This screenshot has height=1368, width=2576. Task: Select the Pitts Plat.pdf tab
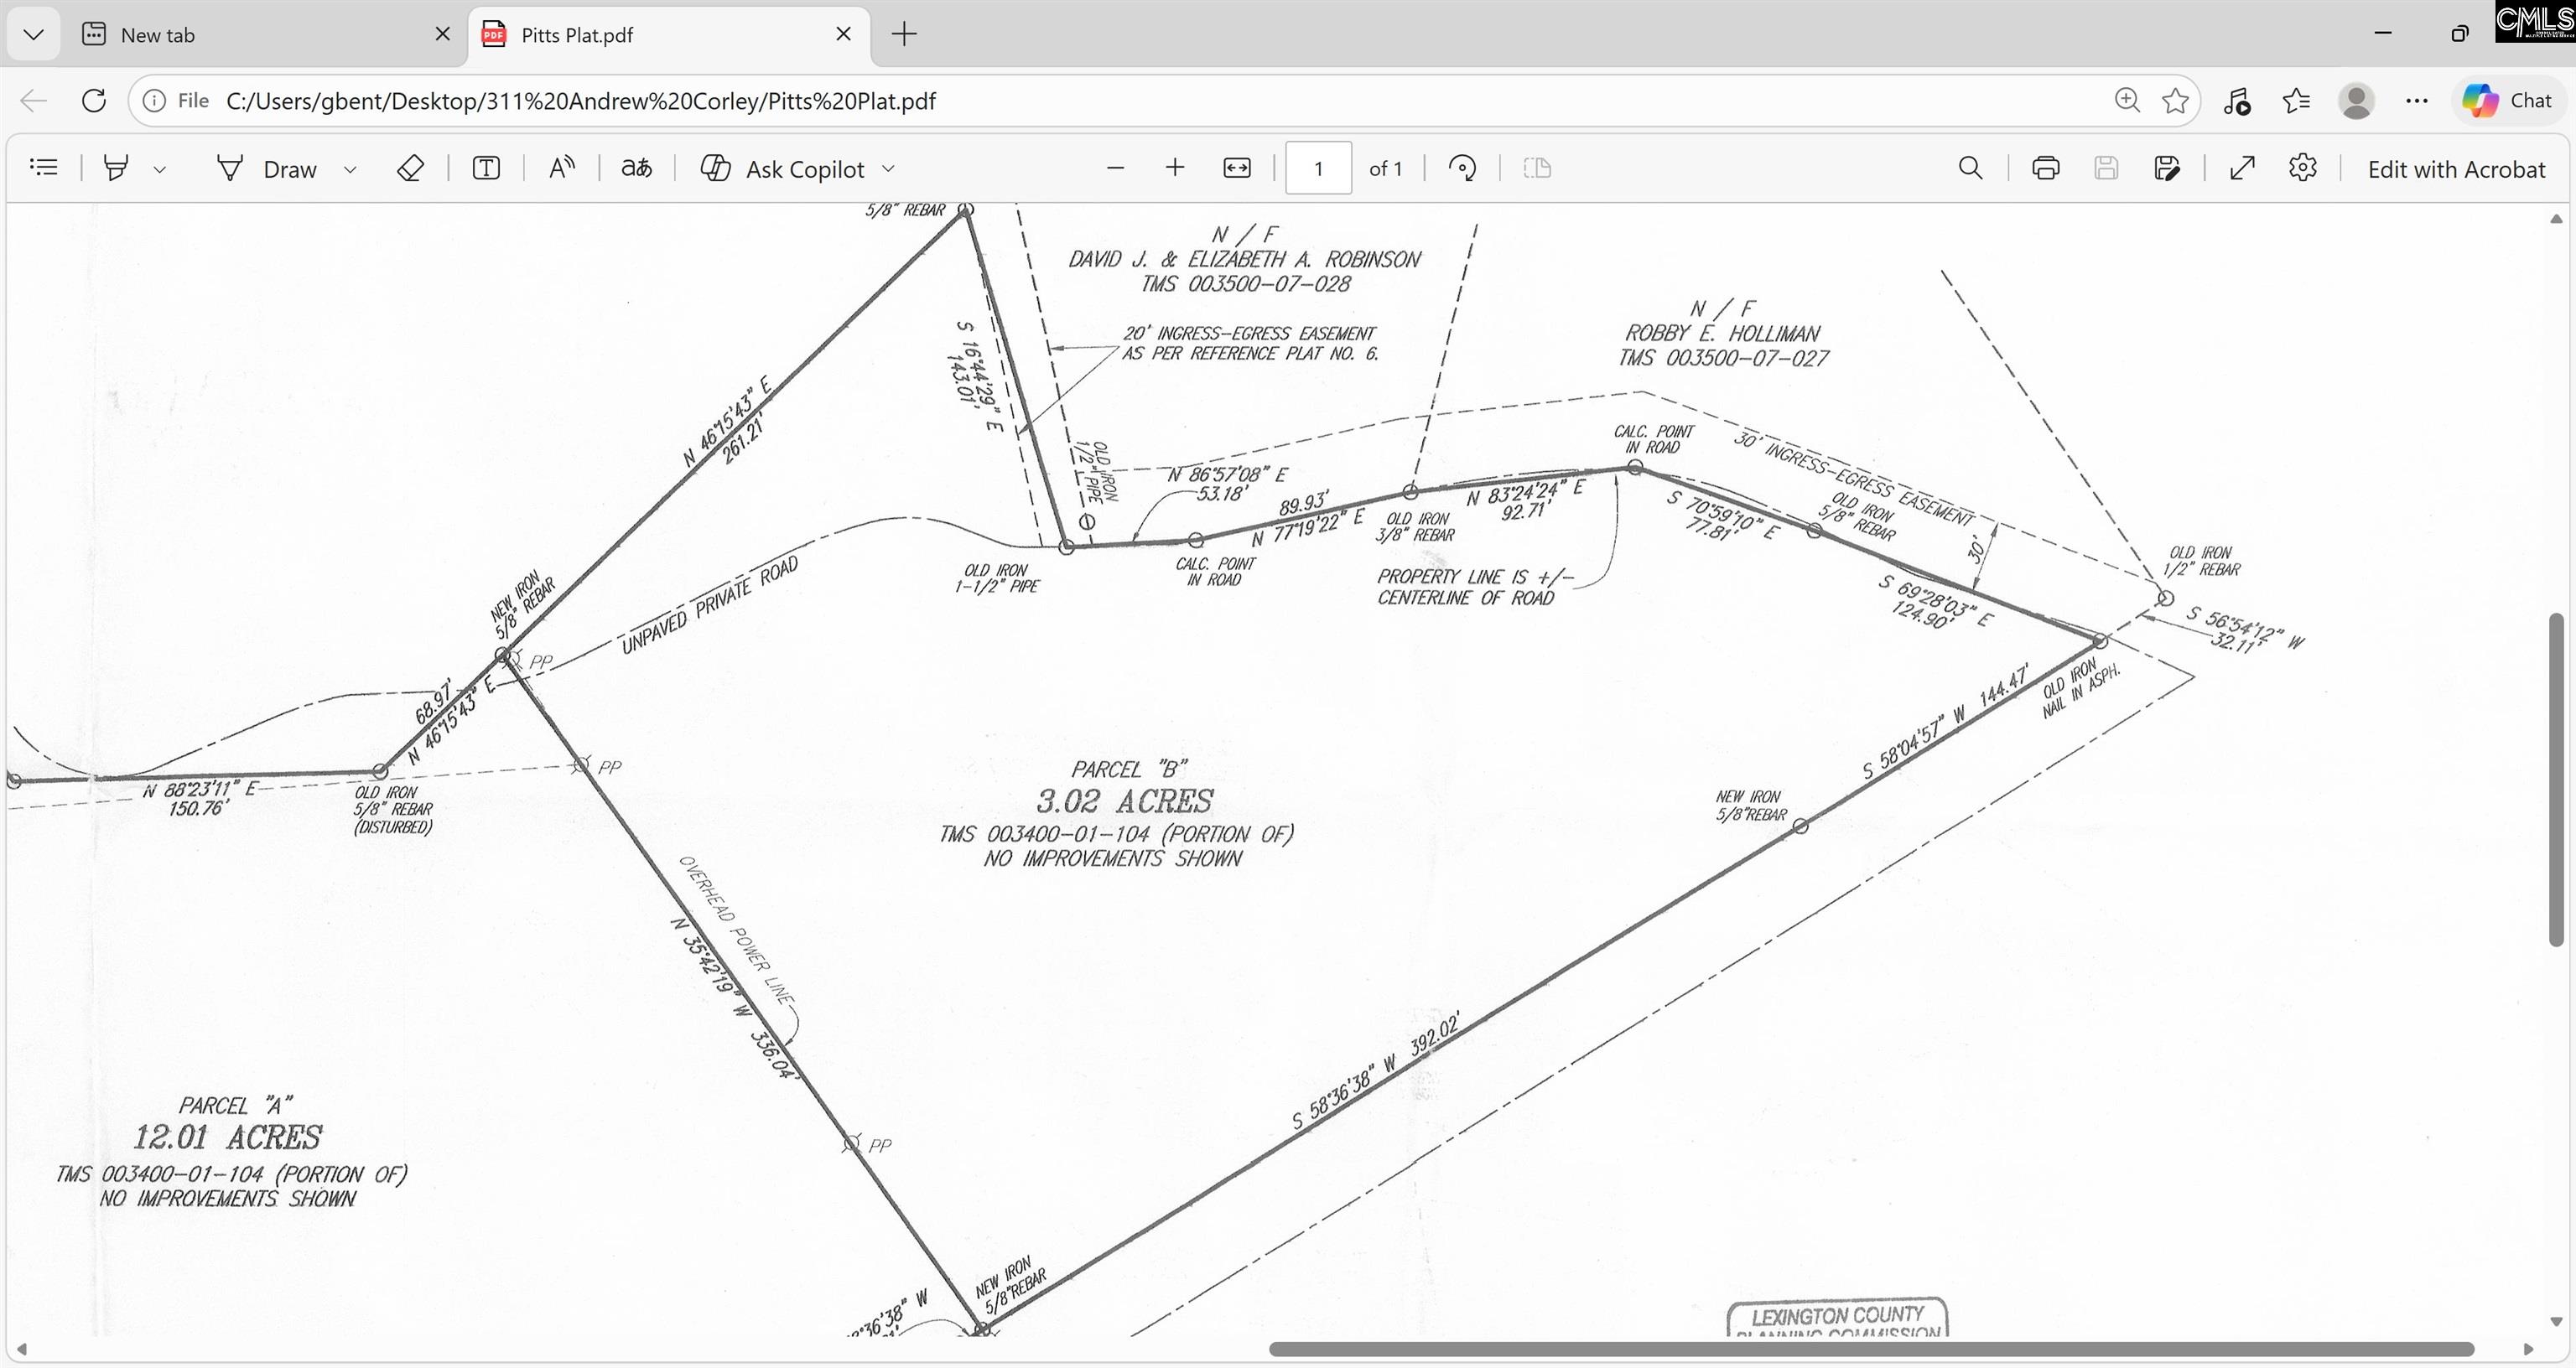click(x=668, y=35)
